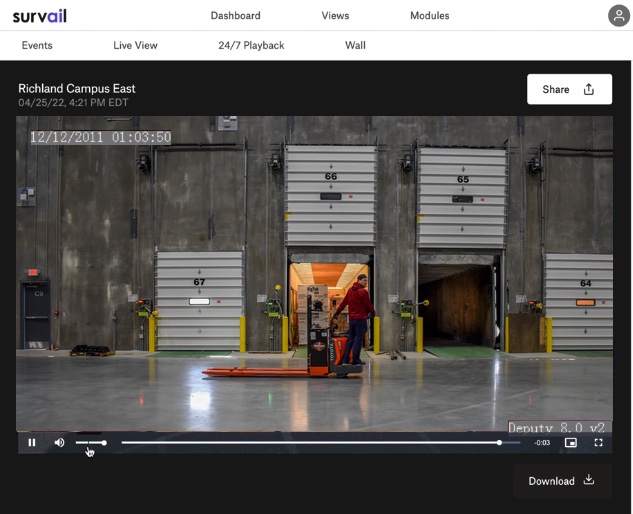Click the volume slider handle
This screenshot has width=633, height=514.
pos(104,442)
